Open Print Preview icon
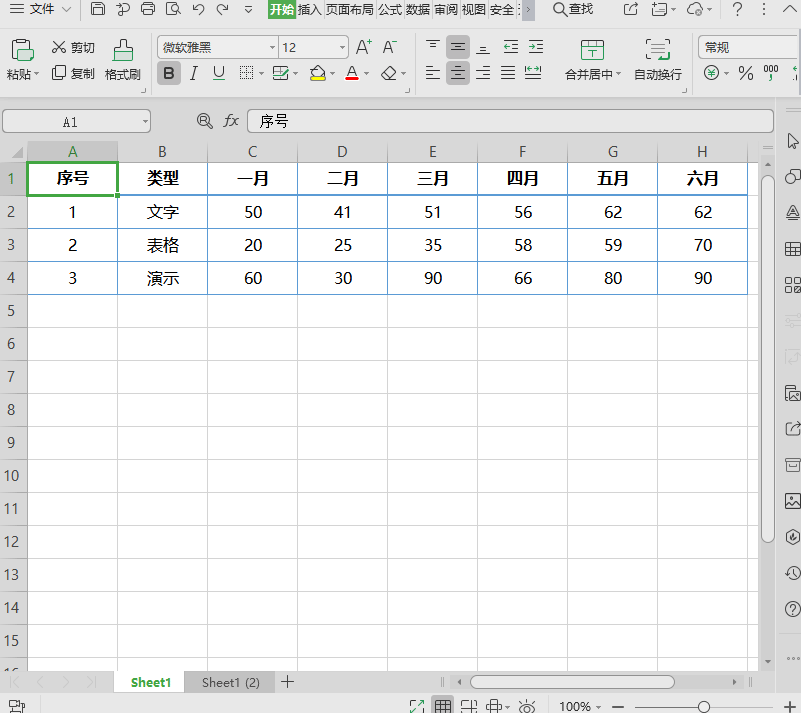The image size is (801, 713). tap(173, 9)
